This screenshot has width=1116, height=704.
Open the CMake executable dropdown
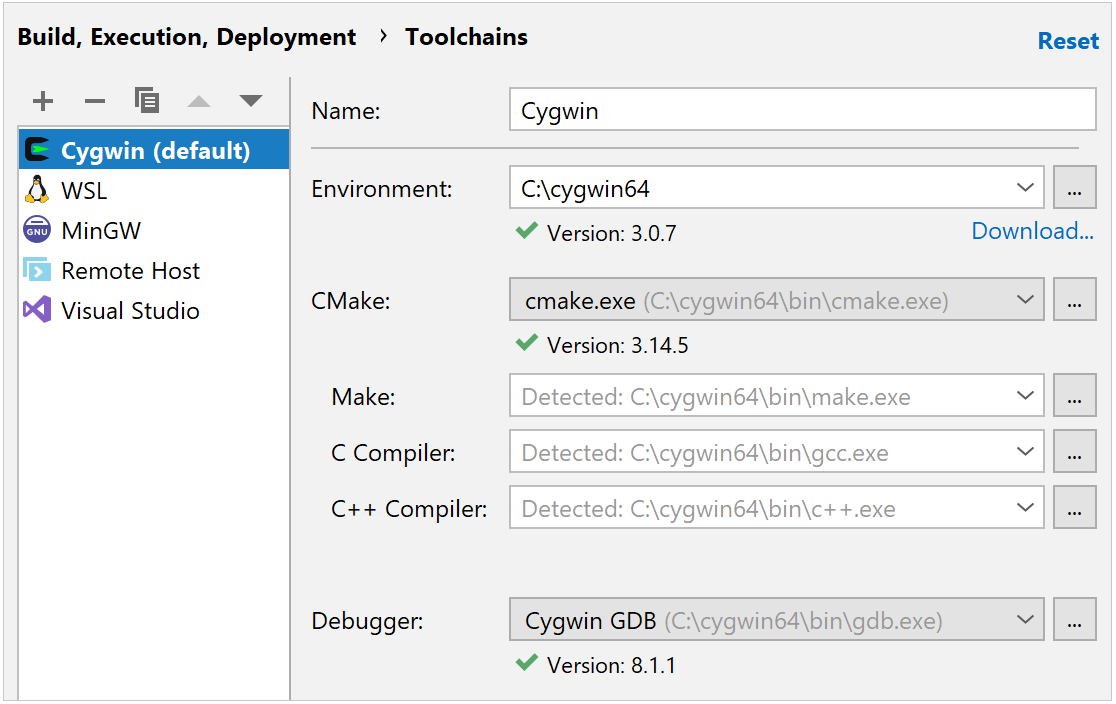(1024, 300)
